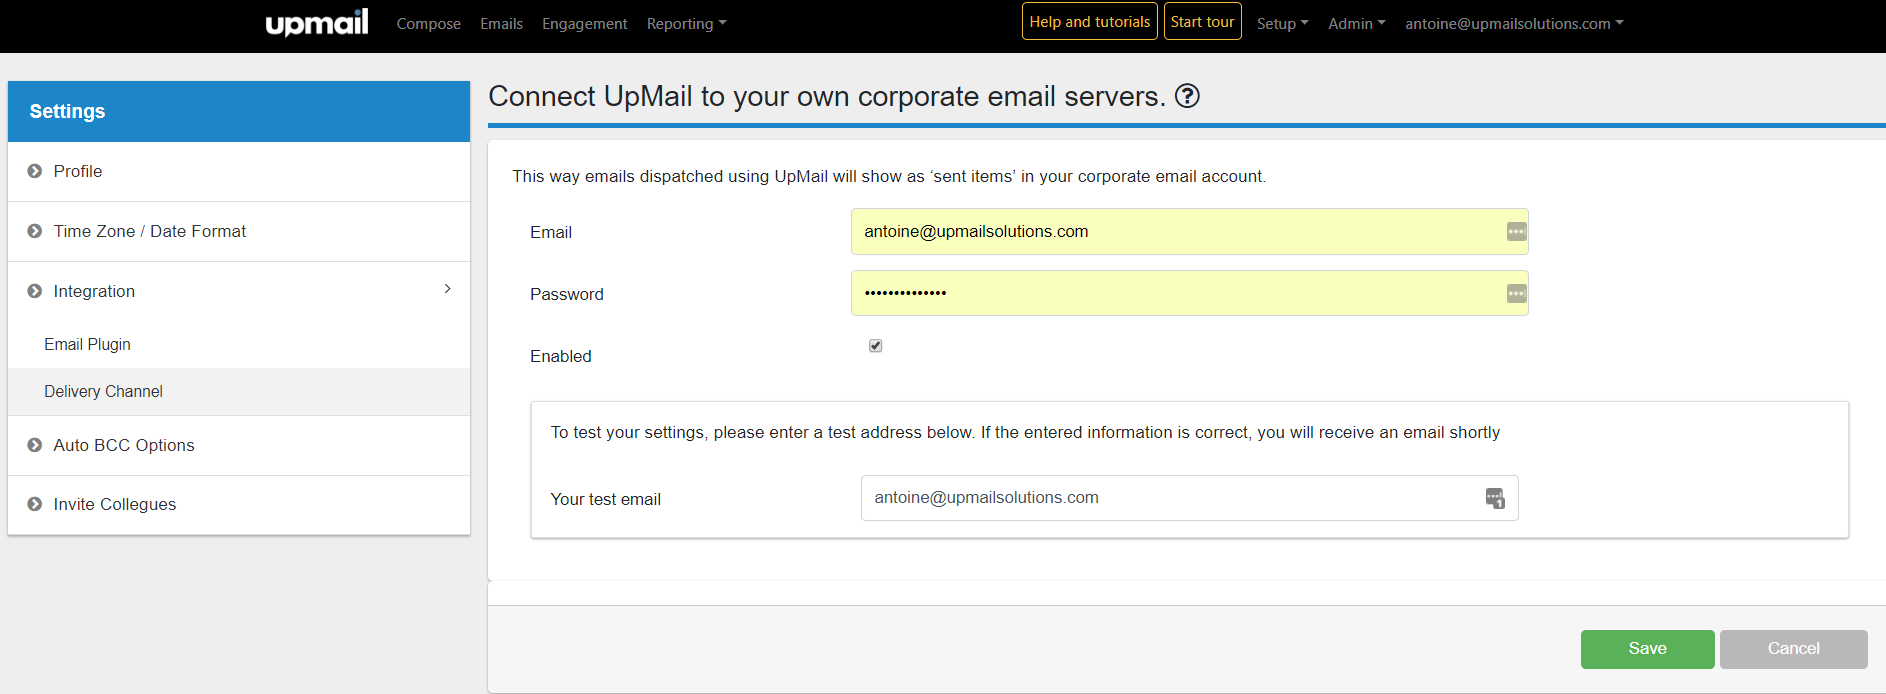The height and width of the screenshot is (694, 1886).
Task: Click the help question mark icon beside heading
Action: [x=1187, y=96]
